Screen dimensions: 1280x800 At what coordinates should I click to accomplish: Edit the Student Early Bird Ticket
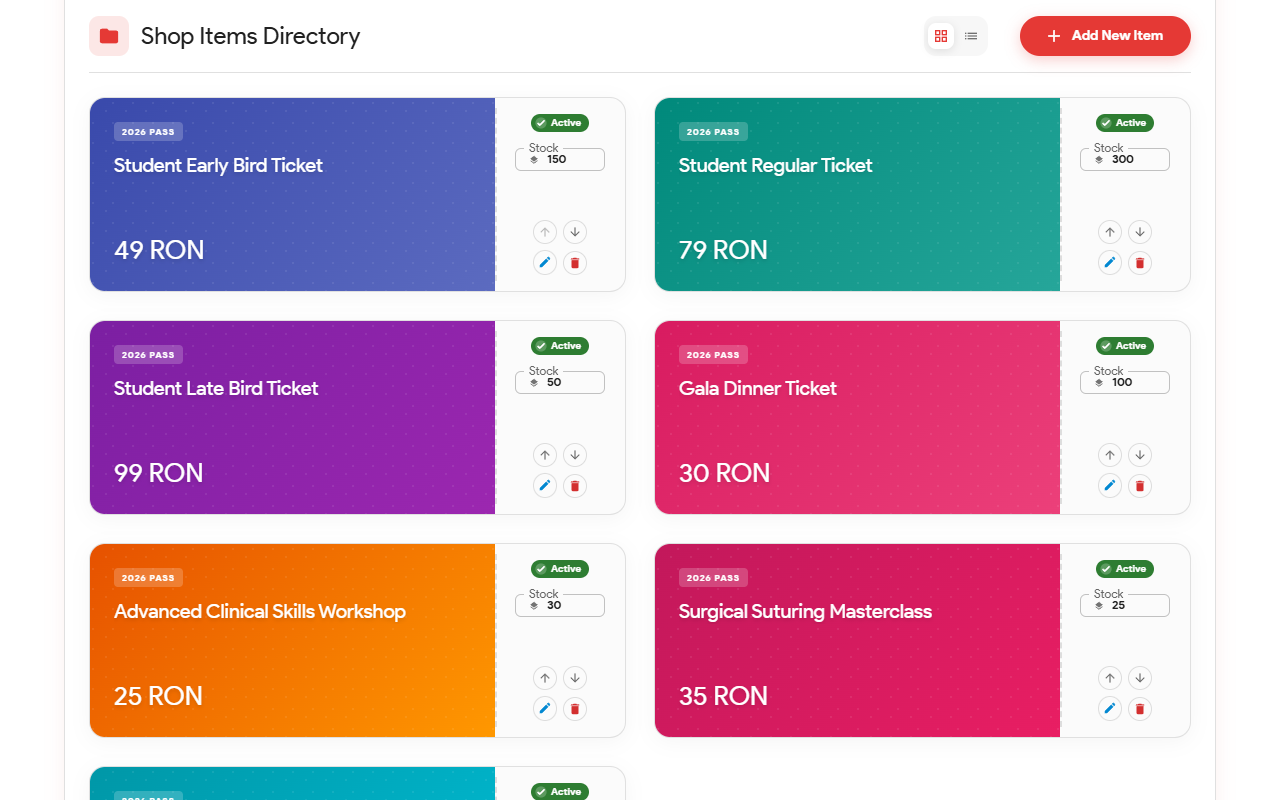click(545, 263)
